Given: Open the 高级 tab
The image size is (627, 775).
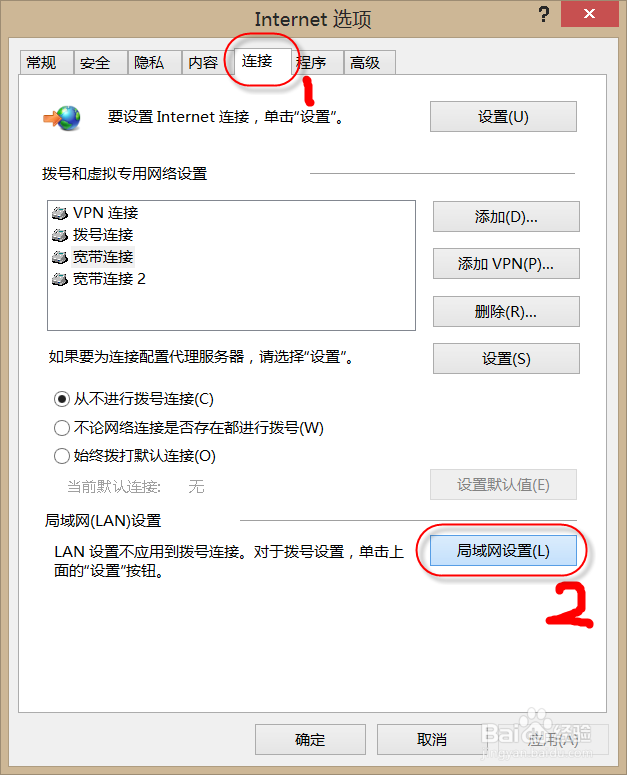Looking at the screenshot, I should click(x=370, y=63).
